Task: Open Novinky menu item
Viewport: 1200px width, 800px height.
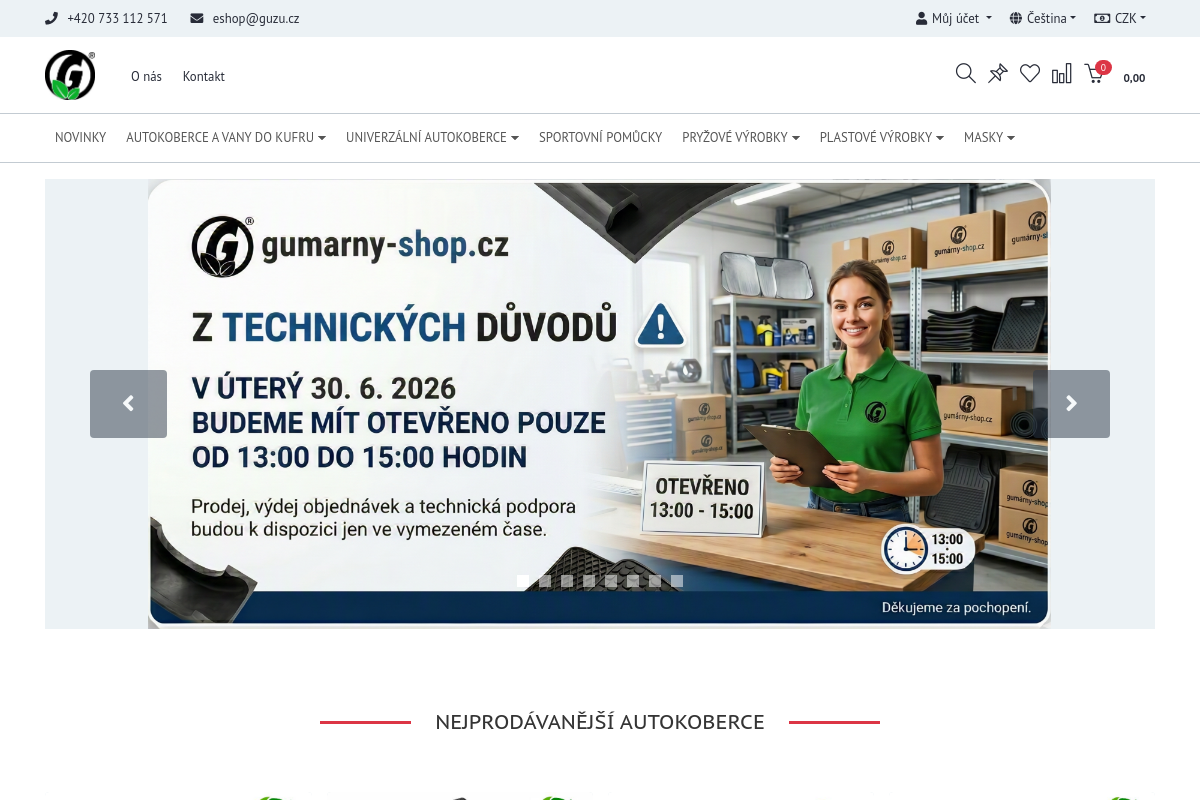Action: coord(80,137)
